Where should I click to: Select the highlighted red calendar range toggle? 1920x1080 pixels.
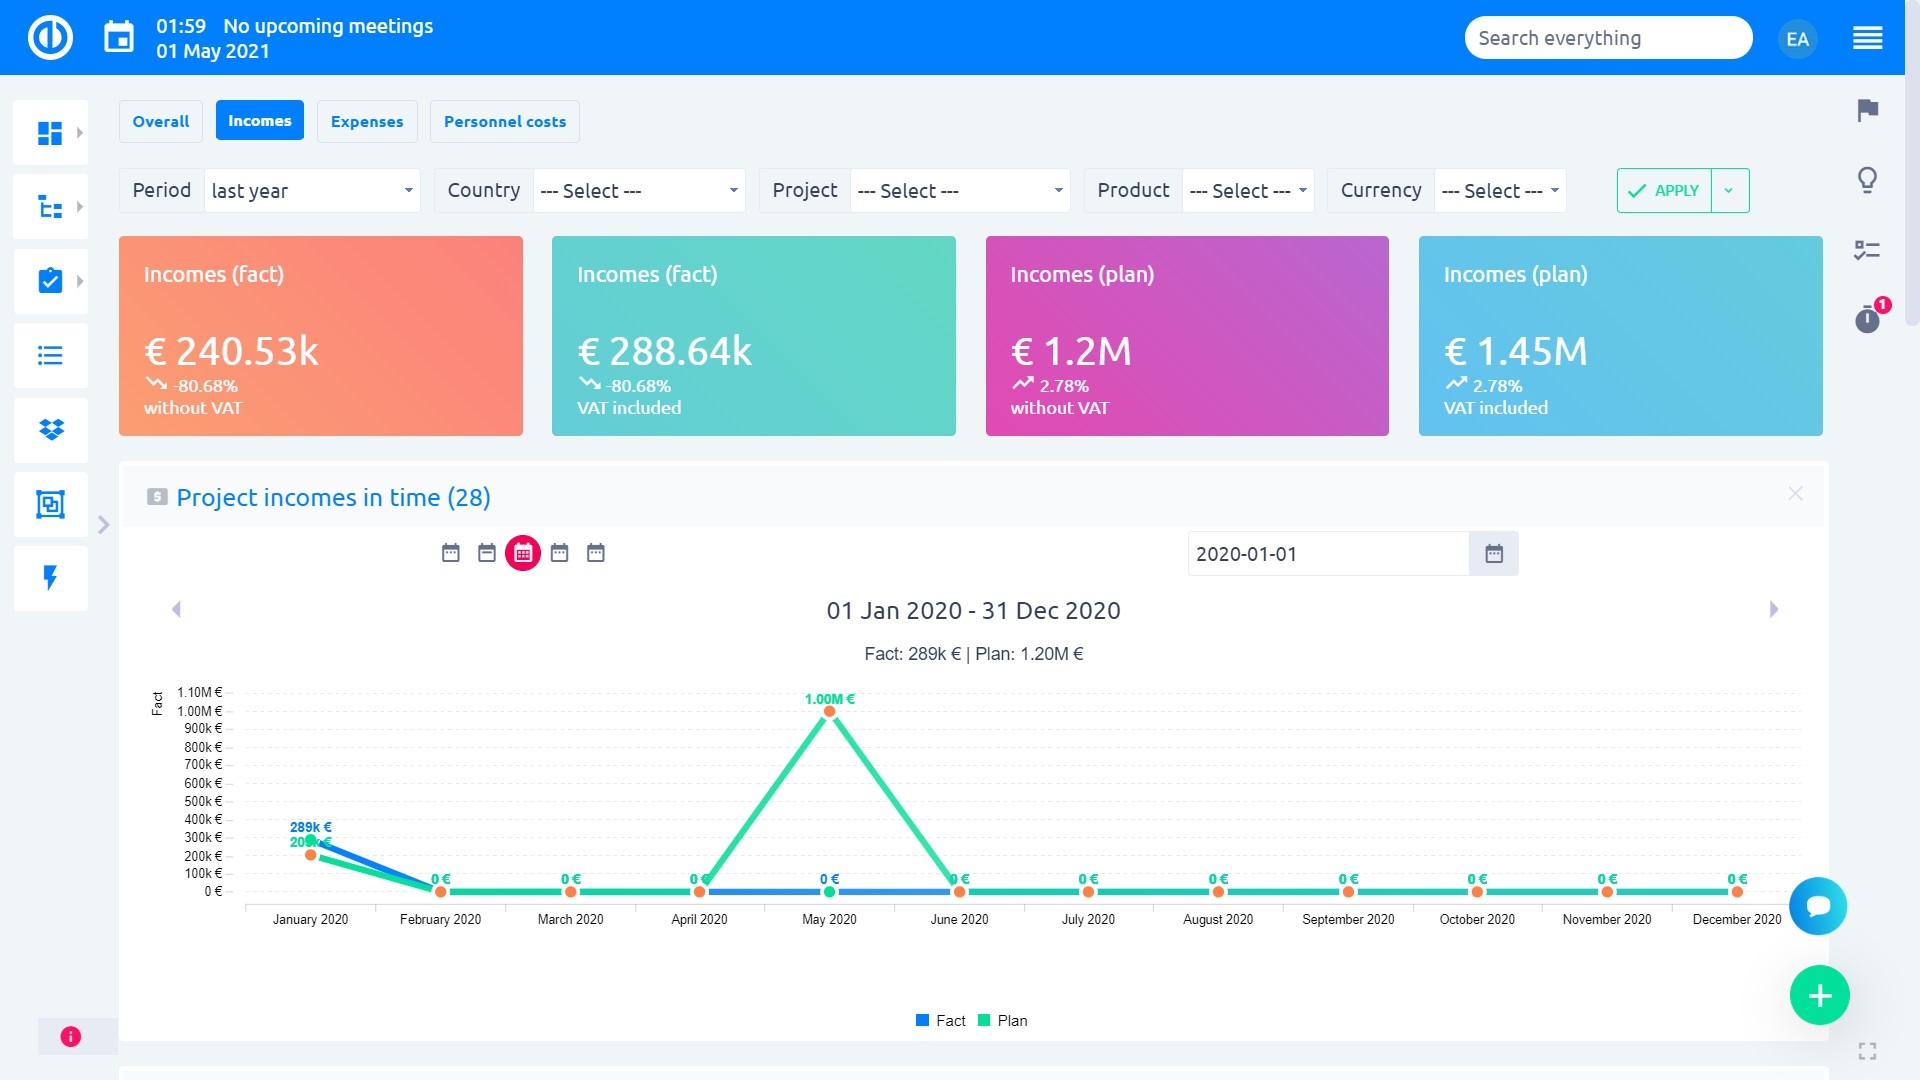[x=522, y=553]
